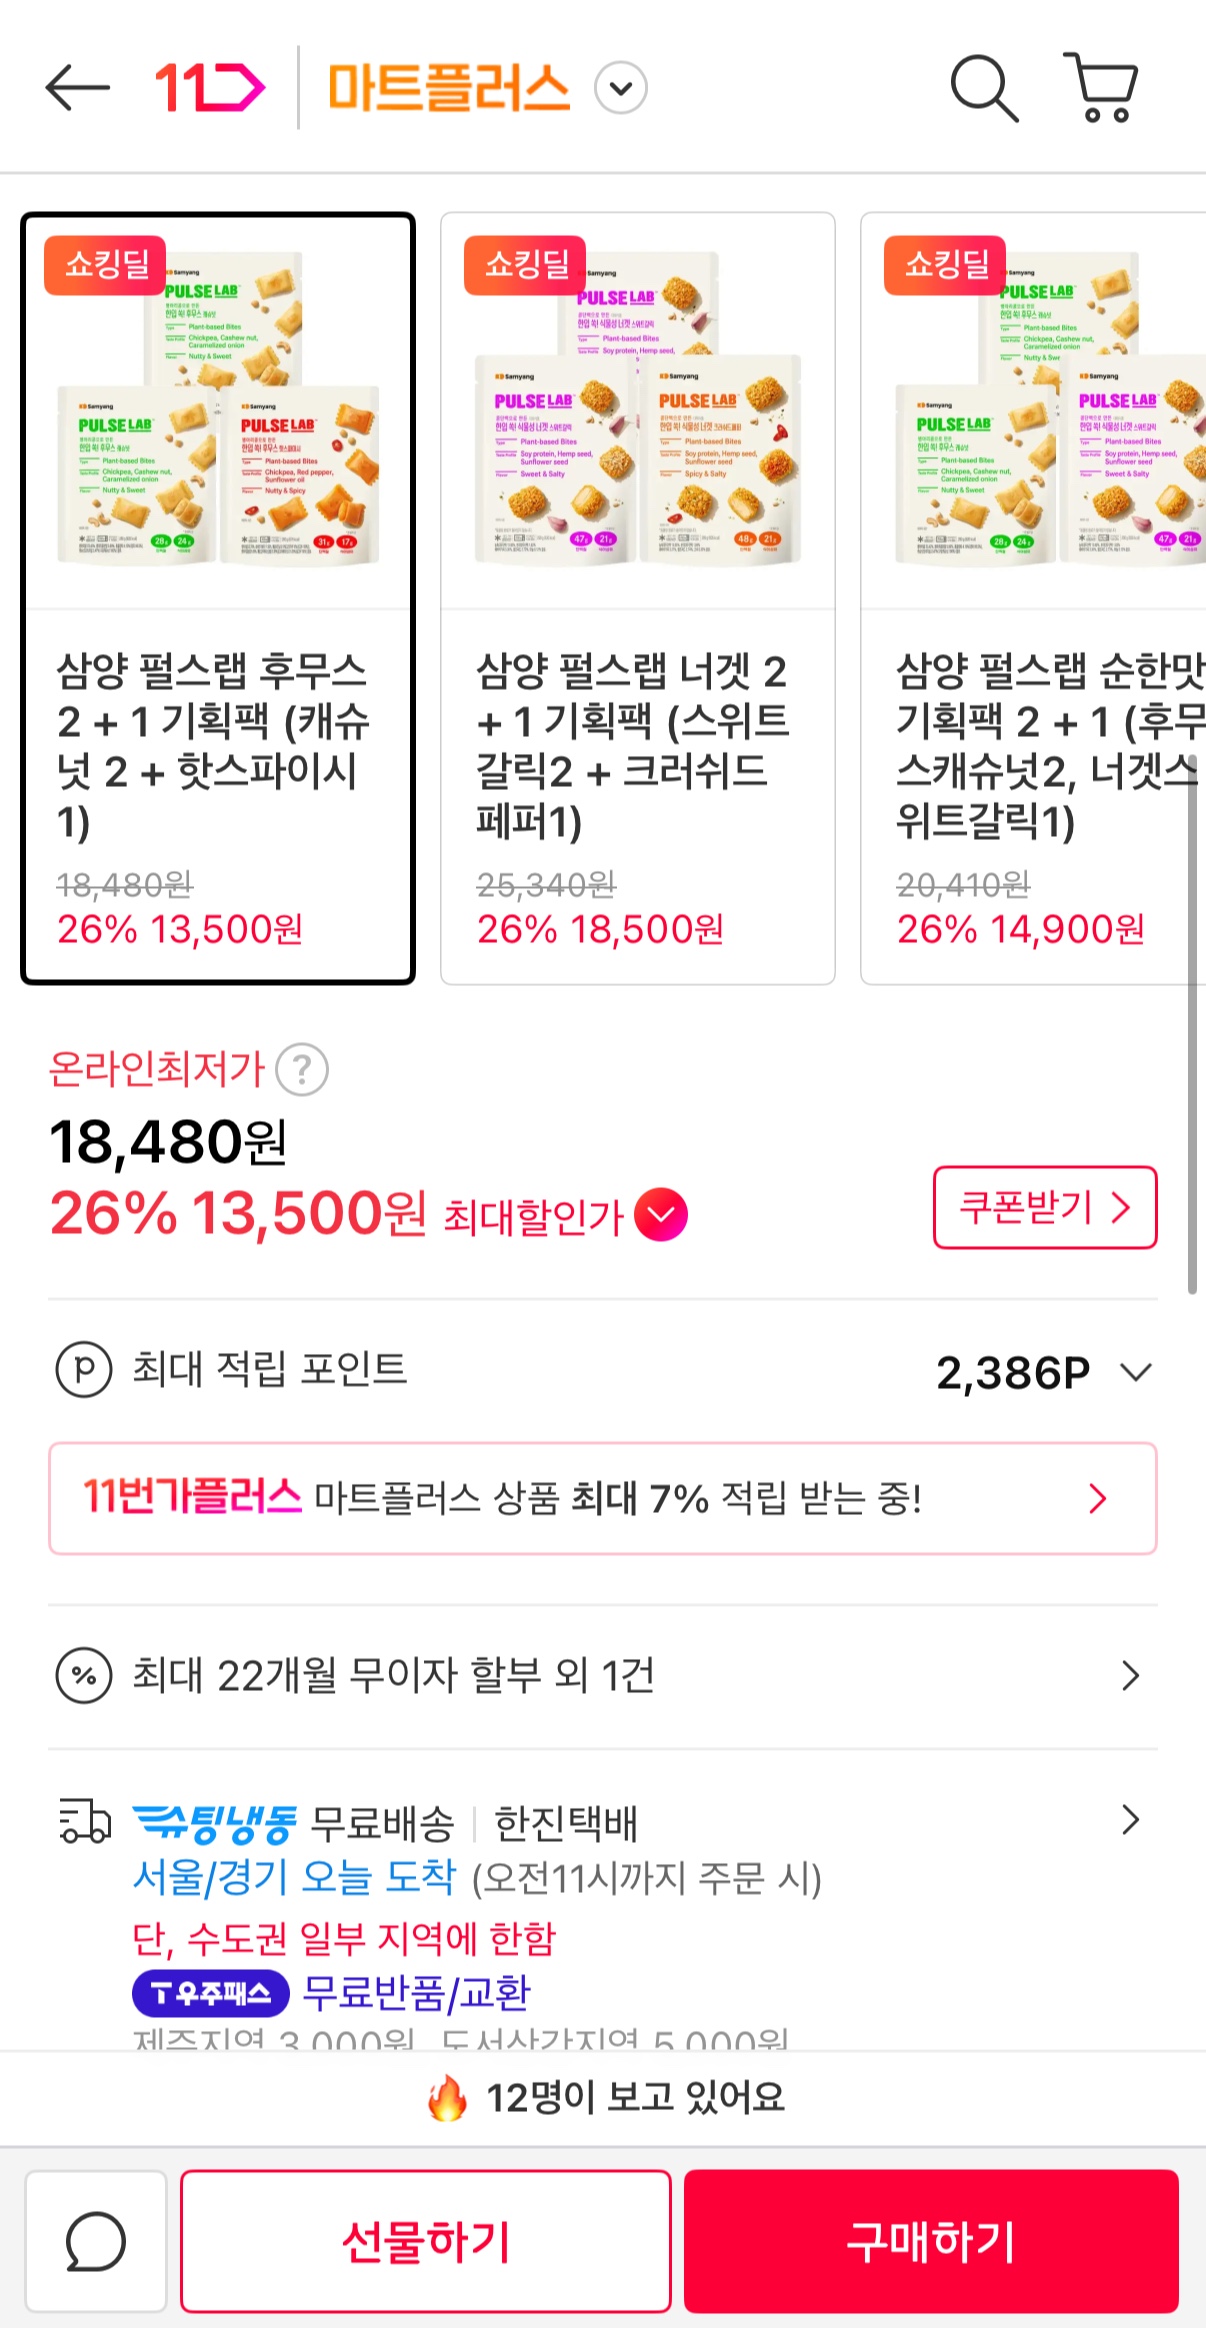Click the delivery truck icon
The image size is (1206, 2328).
coord(84,1821)
